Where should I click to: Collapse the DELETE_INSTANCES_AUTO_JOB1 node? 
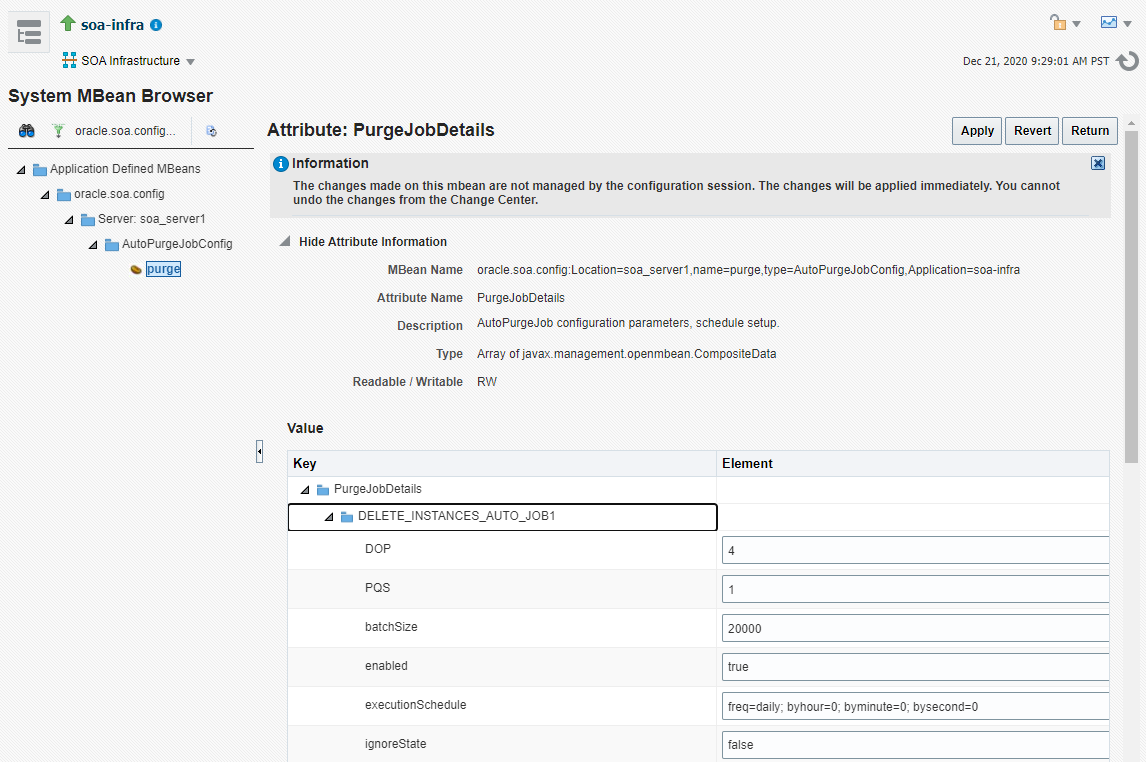[330, 517]
